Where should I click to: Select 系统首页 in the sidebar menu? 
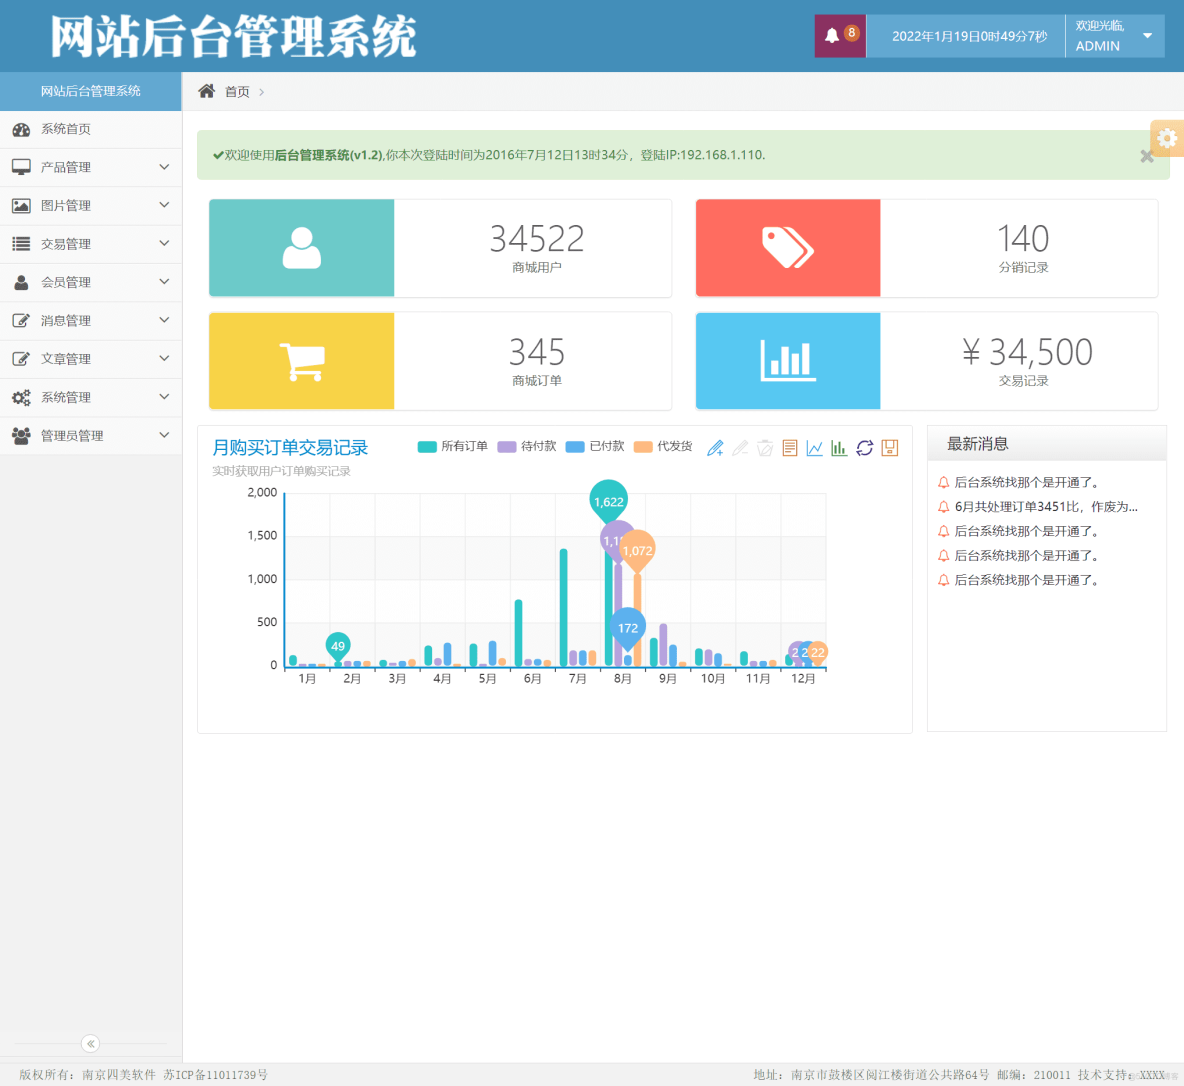[91, 129]
